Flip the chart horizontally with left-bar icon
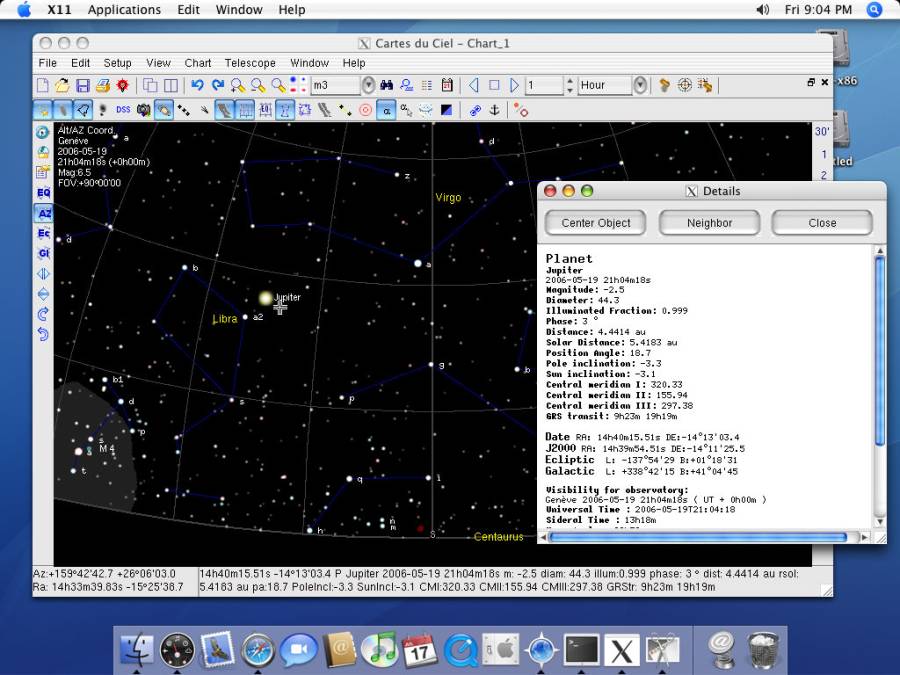900x675 pixels. pyautogui.click(x=43, y=274)
